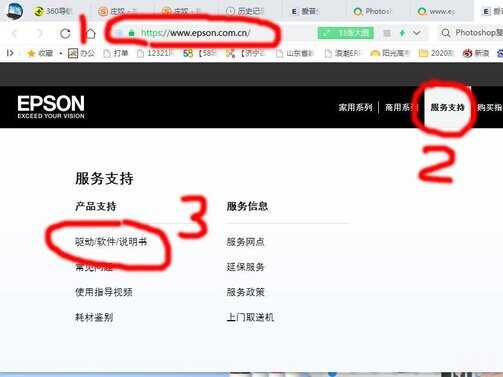The height and width of the screenshot is (377, 503).
Task: Click the 产品支持 heading
Action: pyautogui.click(x=96, y=206)
